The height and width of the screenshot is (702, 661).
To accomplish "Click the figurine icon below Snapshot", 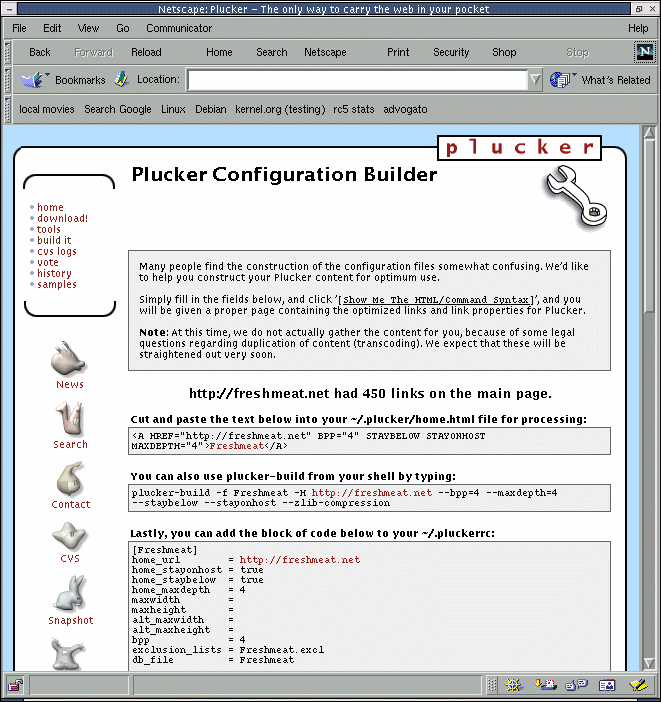I will (x=67, y=654).
